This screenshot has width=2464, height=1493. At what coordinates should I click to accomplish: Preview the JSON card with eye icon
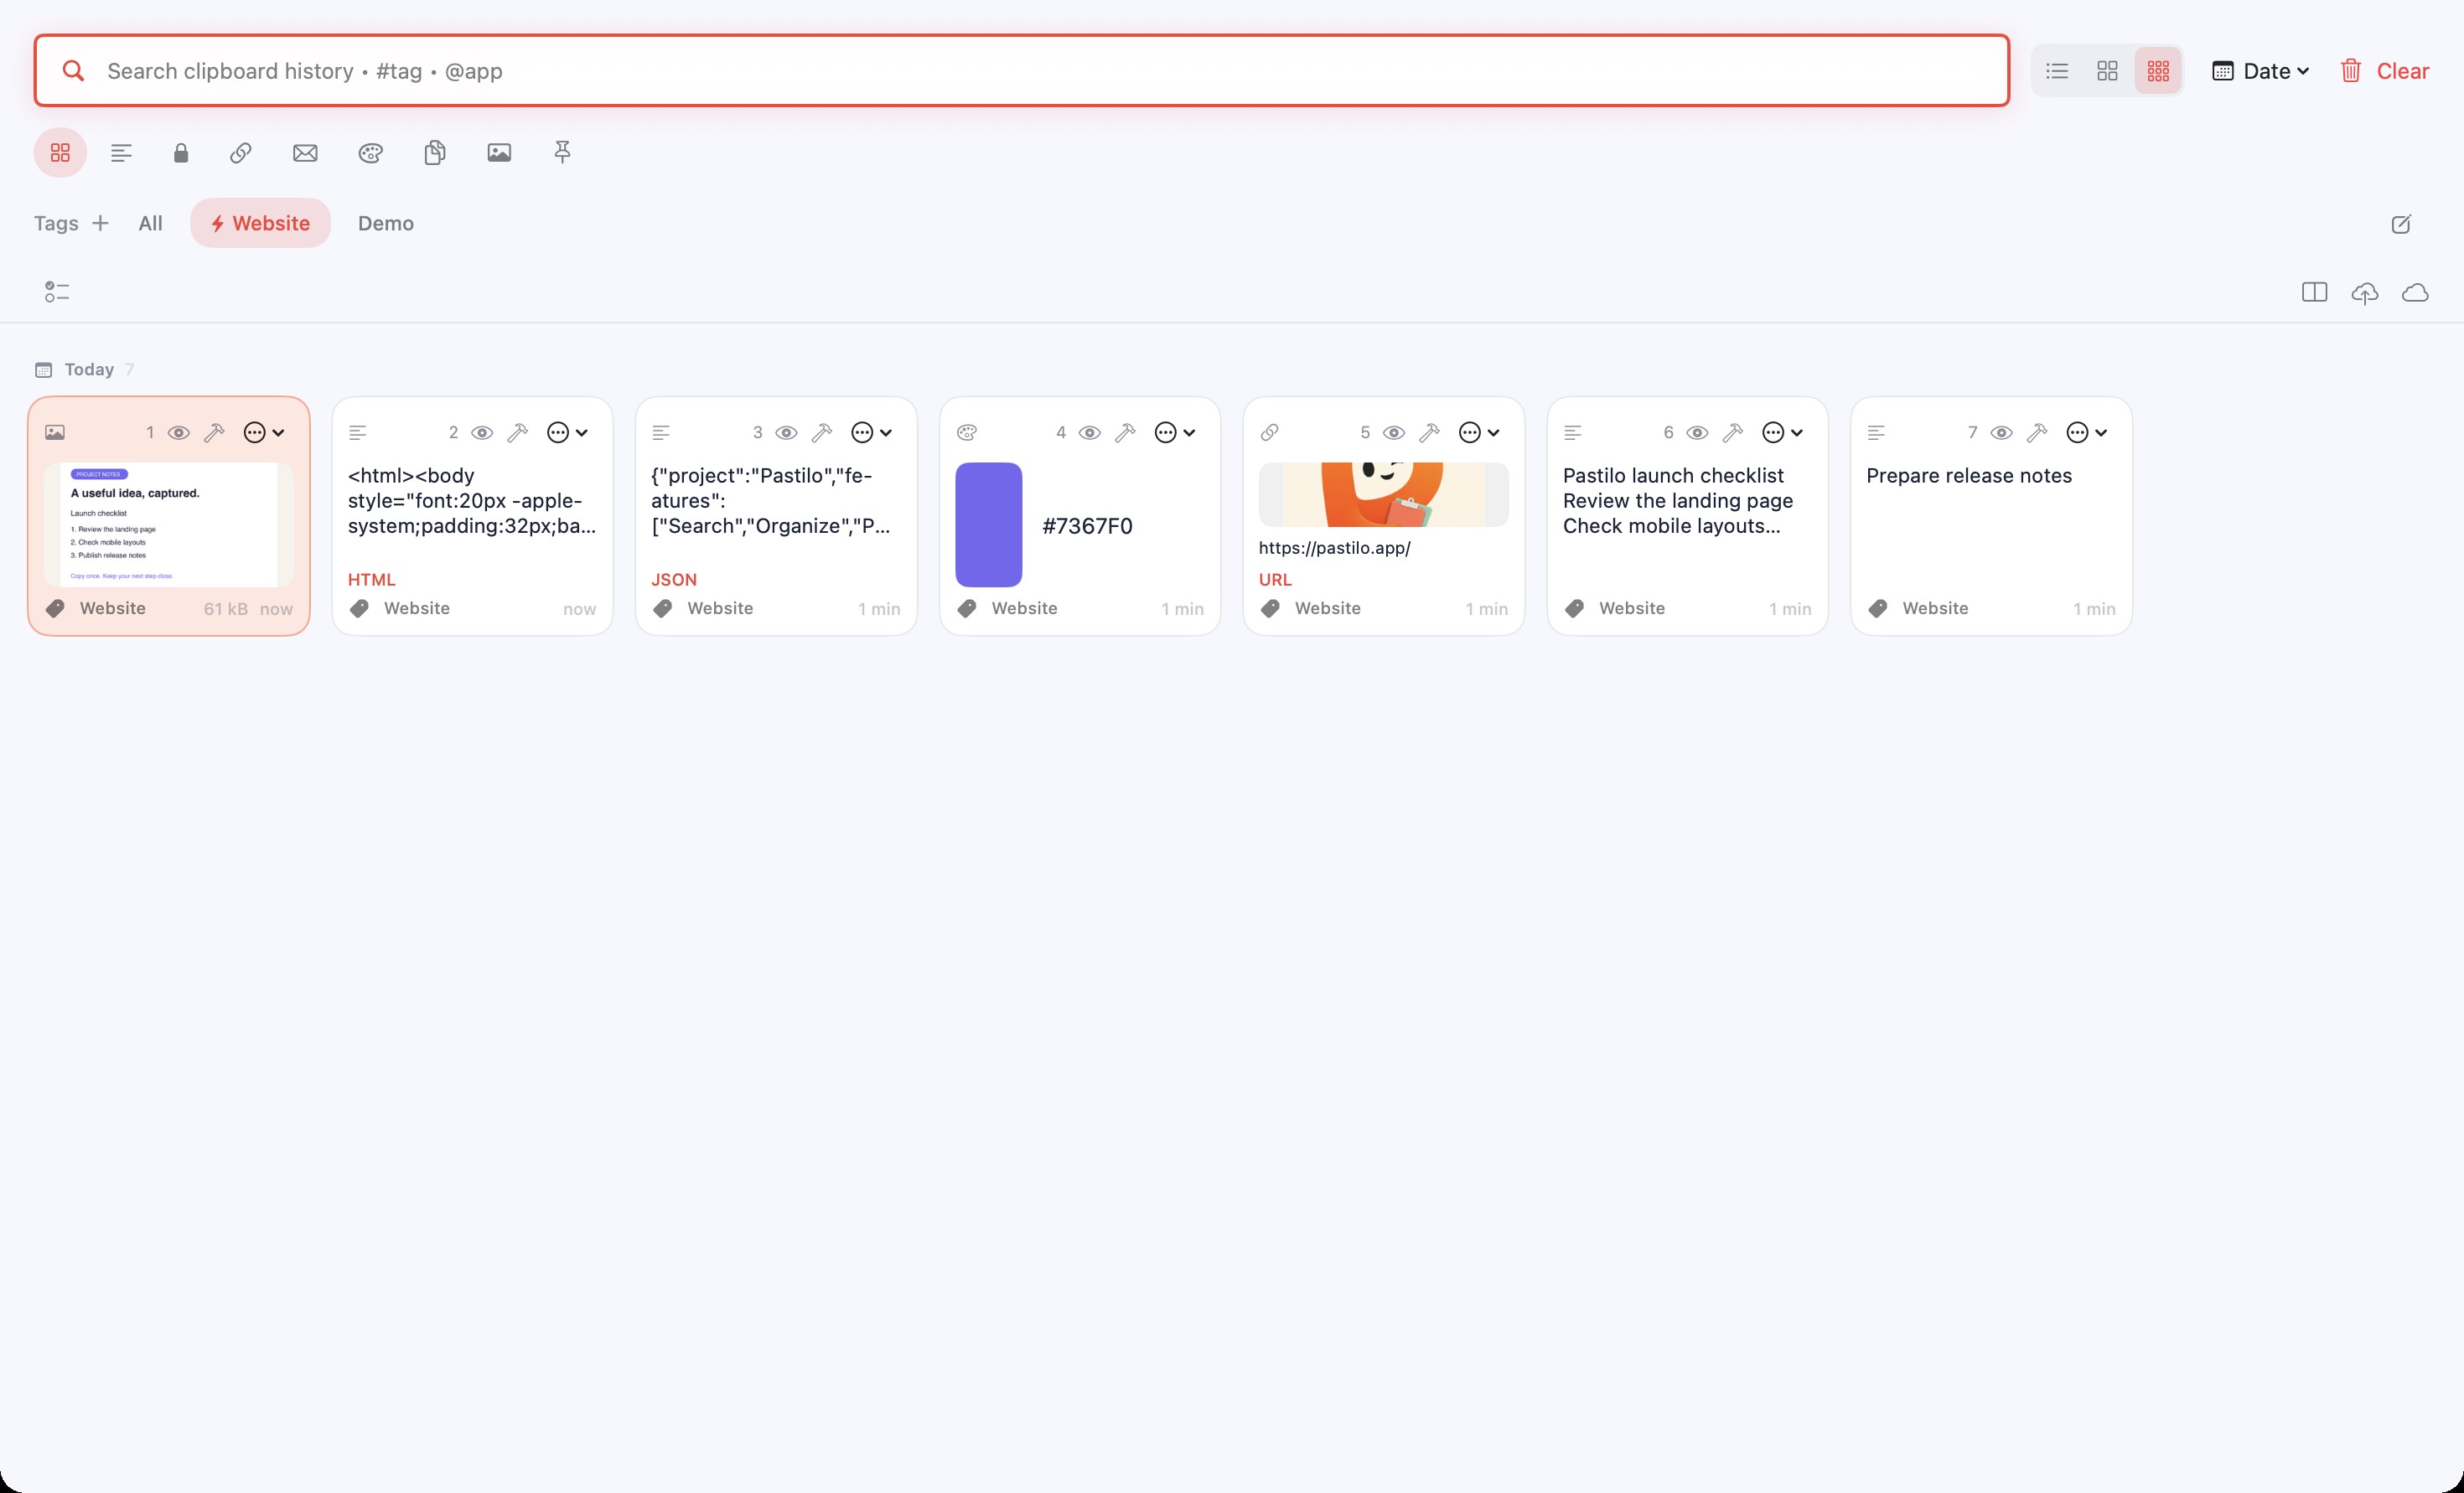click(786, 433)
